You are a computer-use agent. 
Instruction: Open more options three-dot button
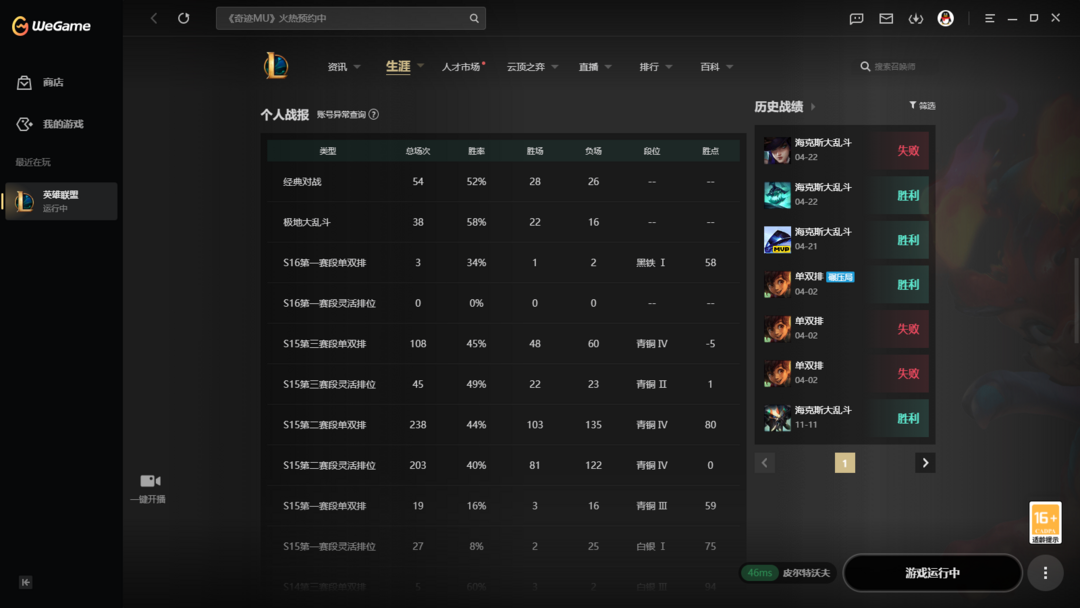[x=1046, y=573]
